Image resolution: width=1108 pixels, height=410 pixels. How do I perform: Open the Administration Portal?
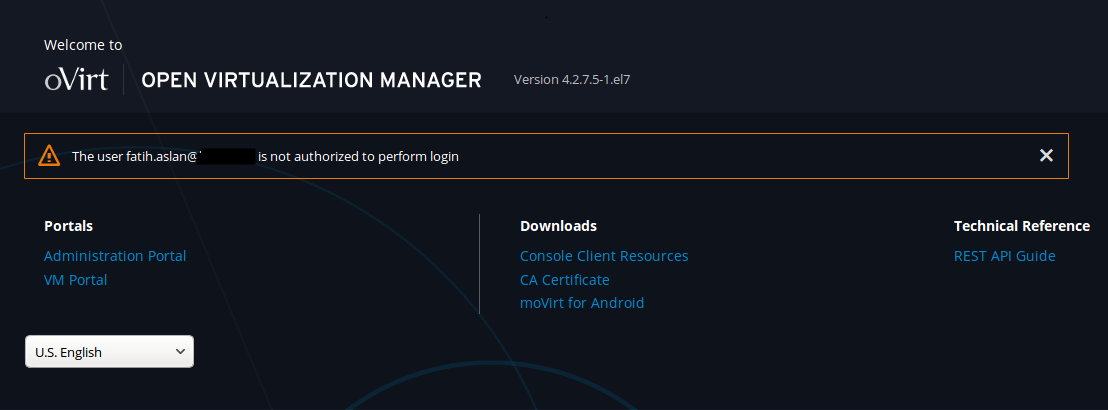[x=115, y=256]
